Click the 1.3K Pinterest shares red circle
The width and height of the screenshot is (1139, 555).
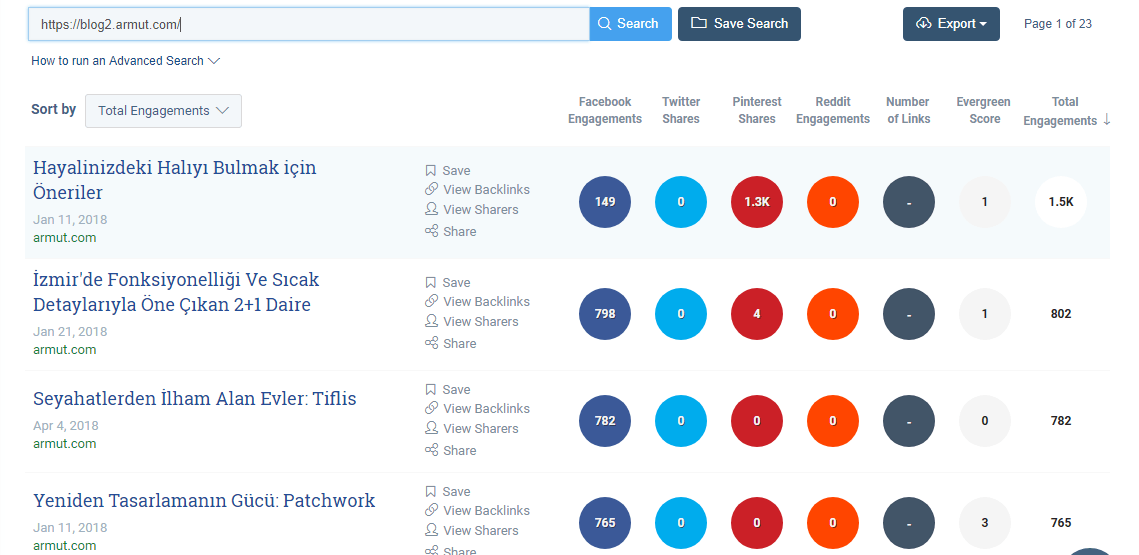[757, 202]
